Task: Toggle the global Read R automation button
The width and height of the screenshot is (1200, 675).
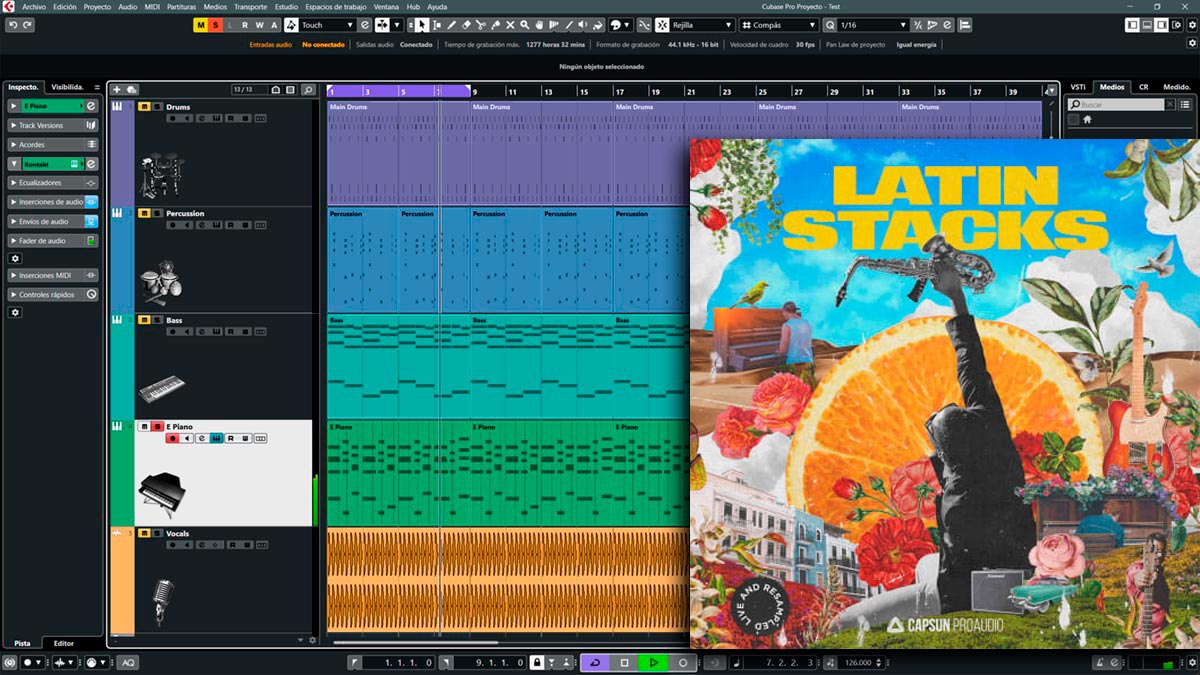Action: pyautogui.click(x=244, y=25)
